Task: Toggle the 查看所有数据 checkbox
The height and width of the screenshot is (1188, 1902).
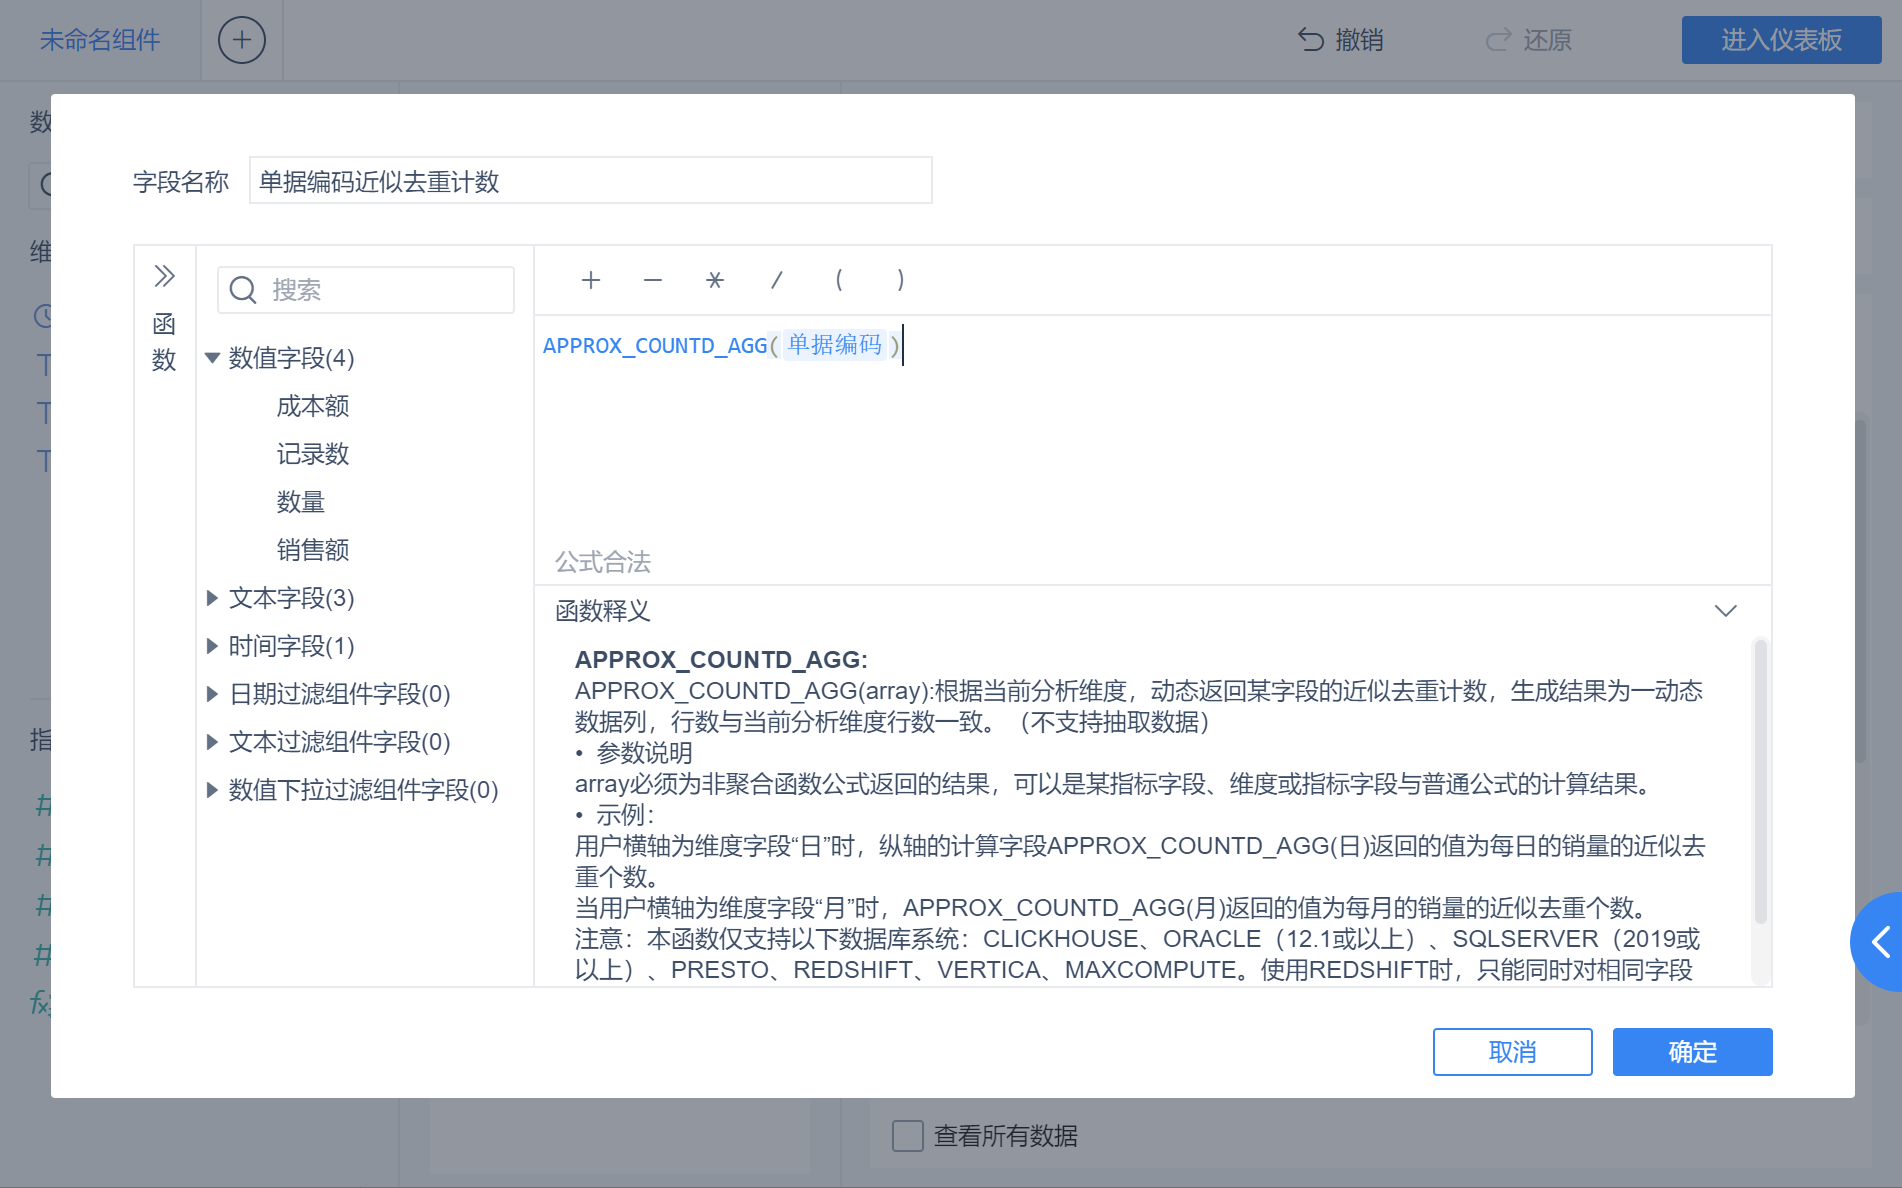Action: tap(908, 1136)
